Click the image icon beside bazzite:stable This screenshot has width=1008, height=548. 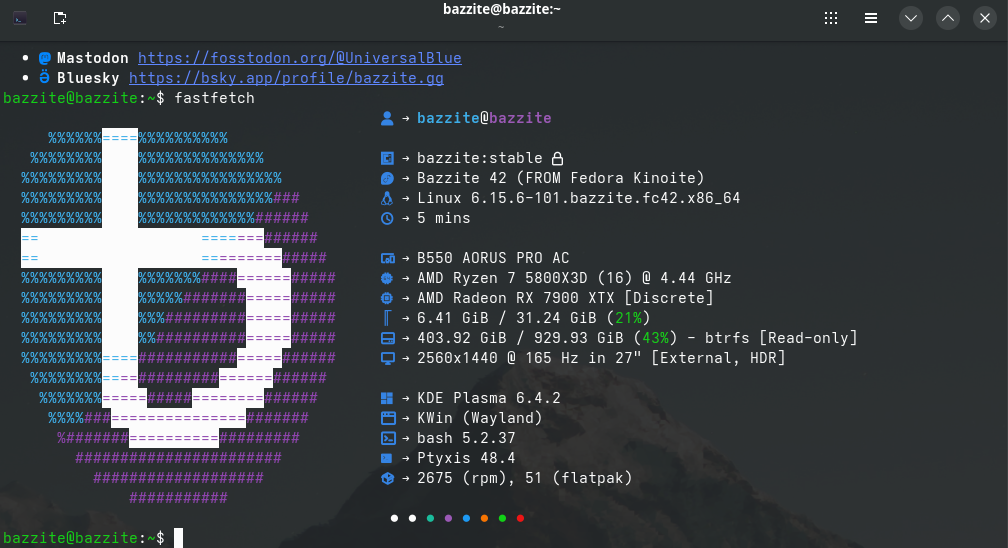[387, 158]
